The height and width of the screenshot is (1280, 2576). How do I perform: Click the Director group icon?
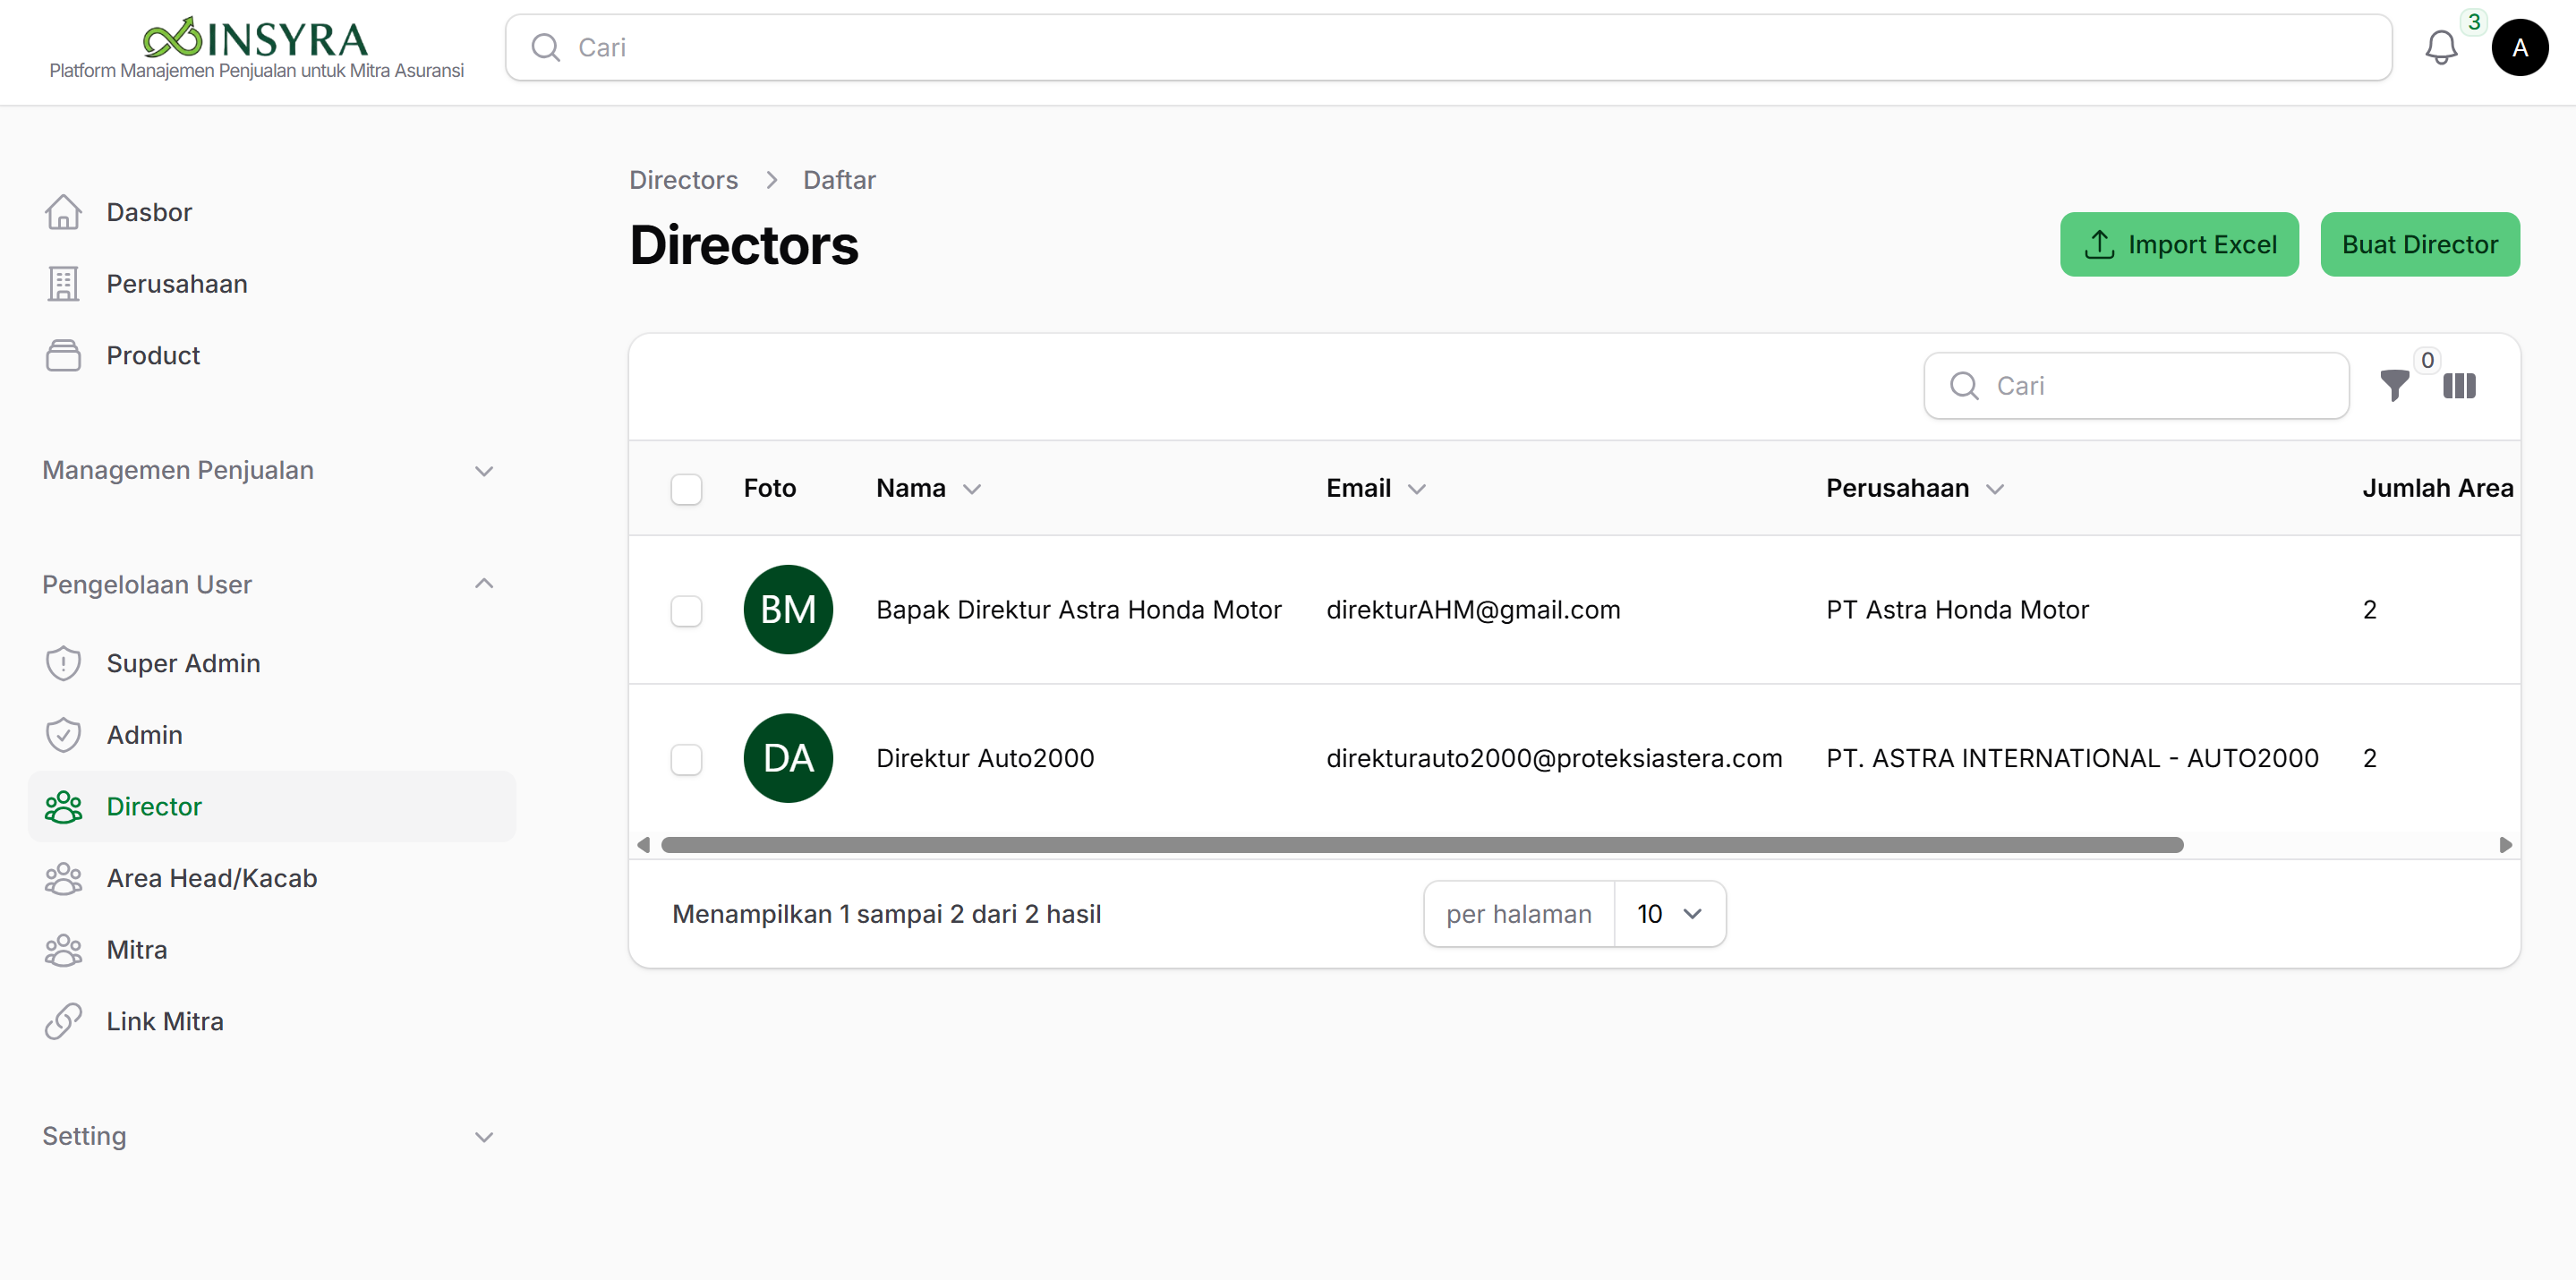63,807
